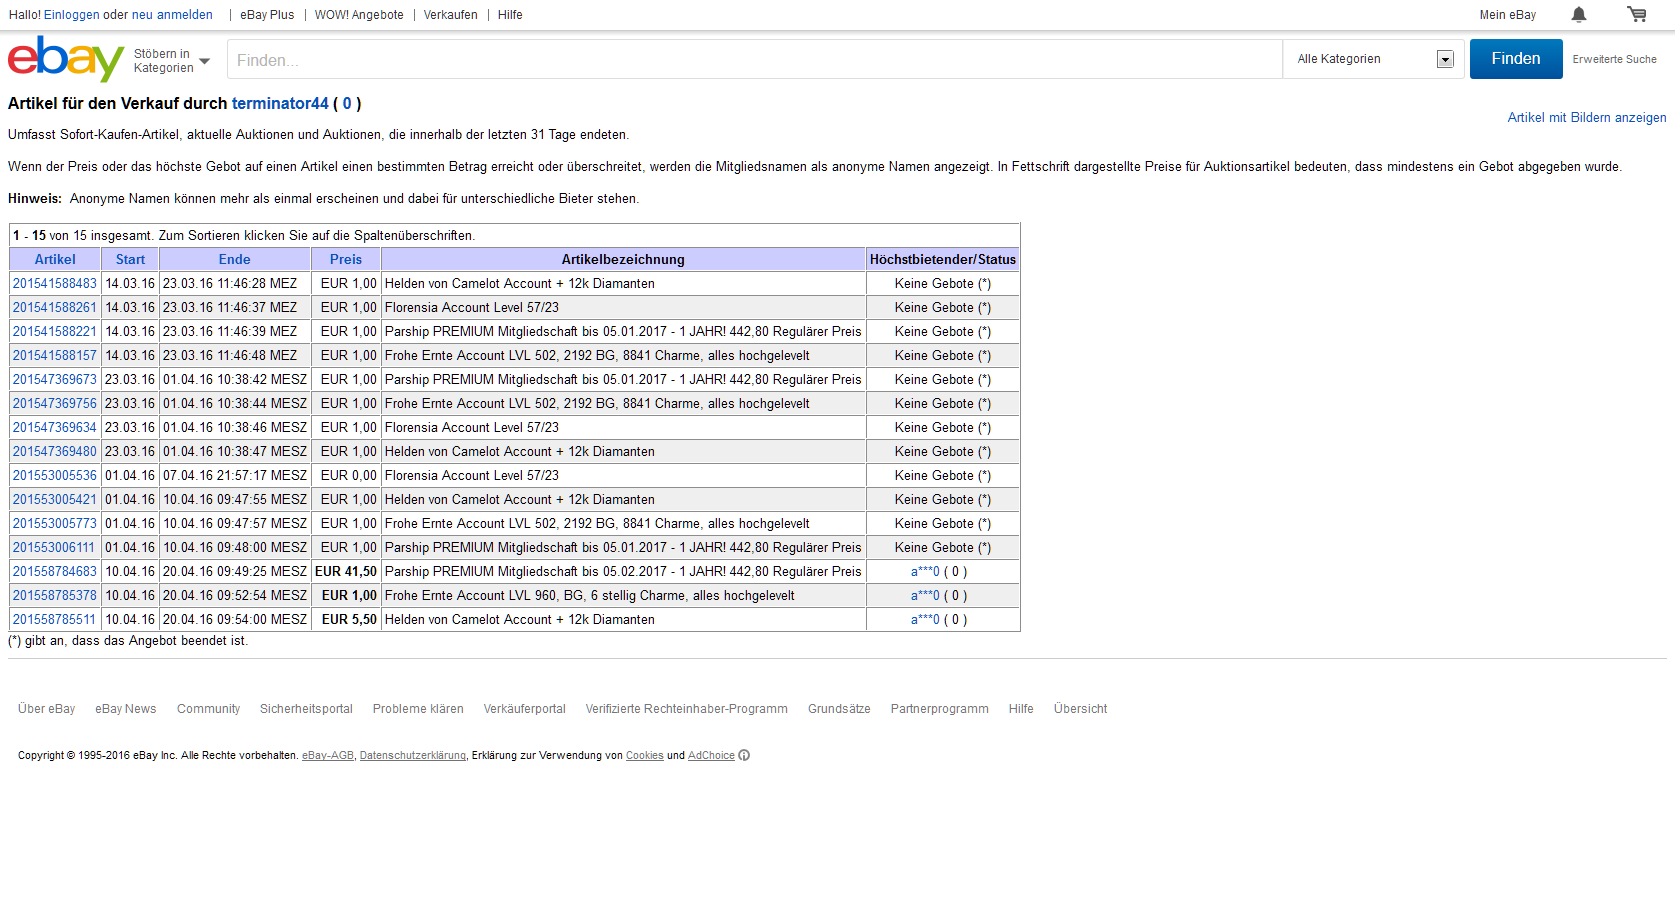The height and width of the screenshot is (908, 1675).
Task: Open eBay-AGB link in copyright line
Action: point(328,756)
